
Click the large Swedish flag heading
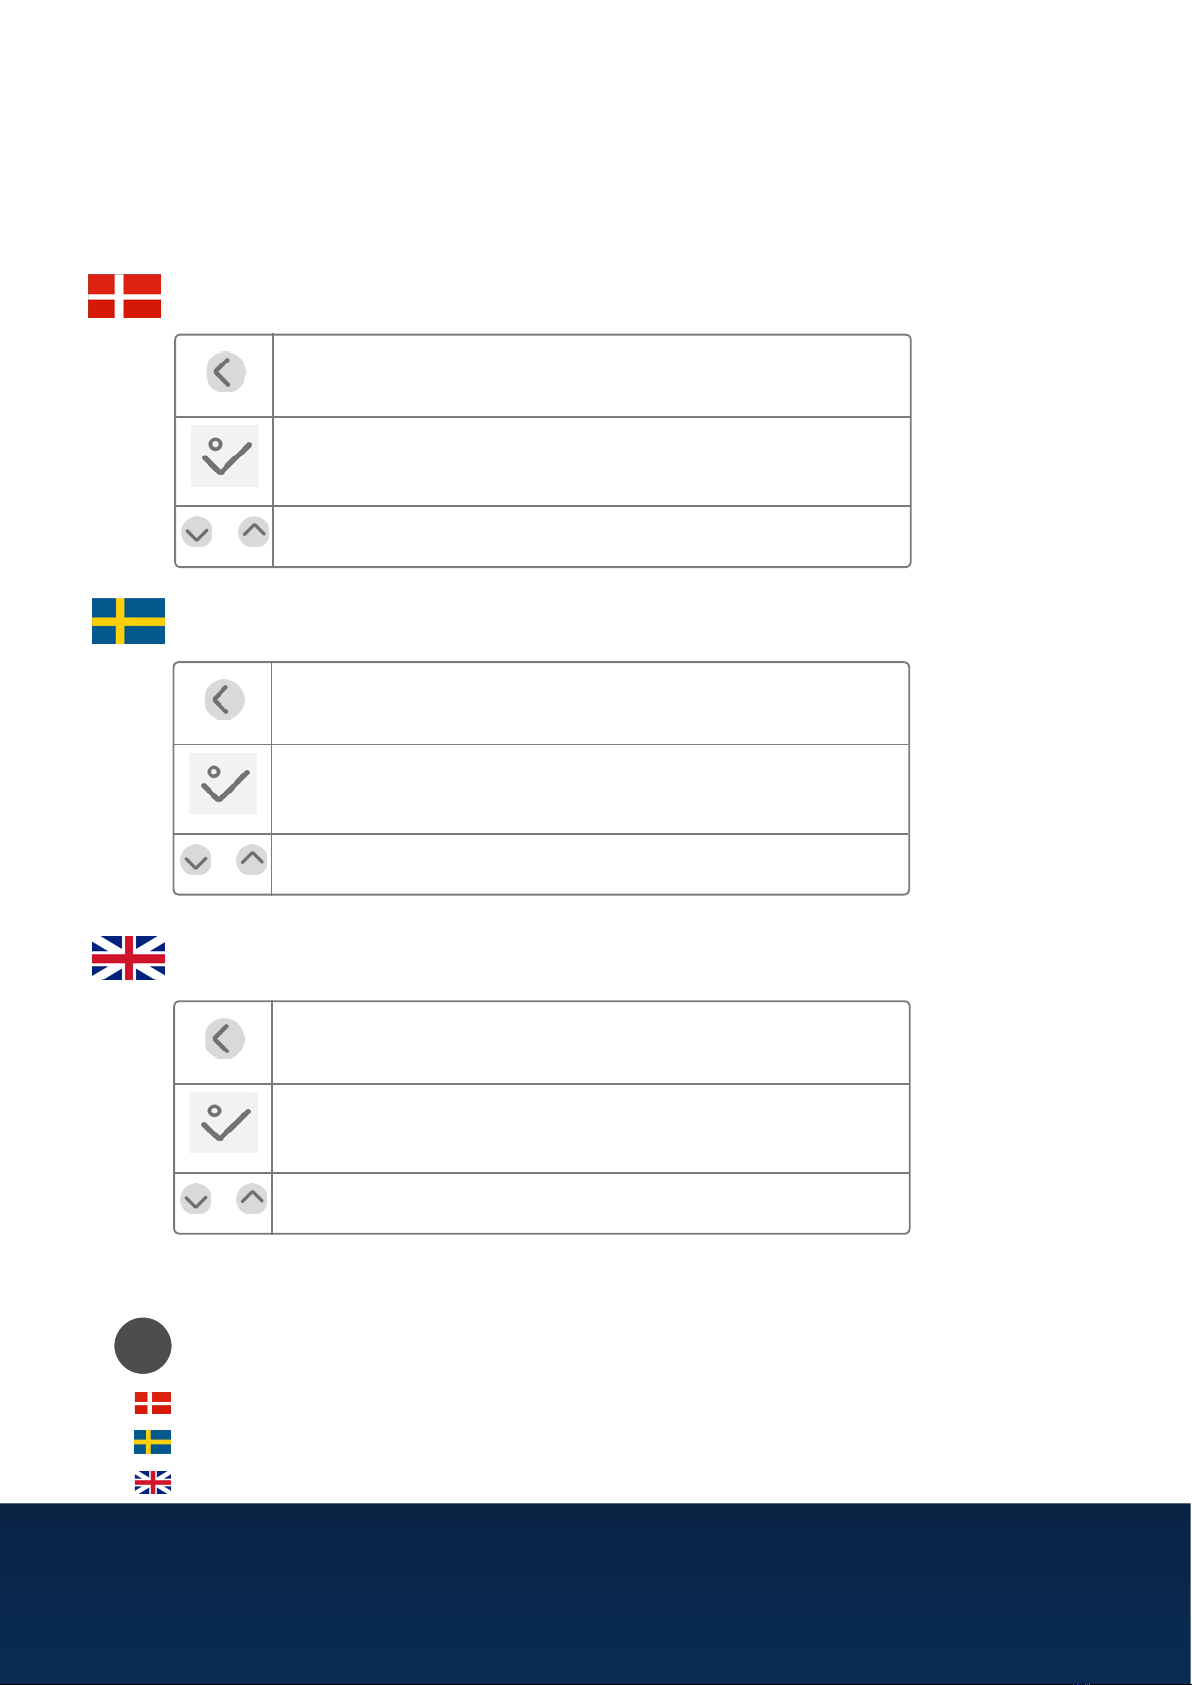click(128, 621)
